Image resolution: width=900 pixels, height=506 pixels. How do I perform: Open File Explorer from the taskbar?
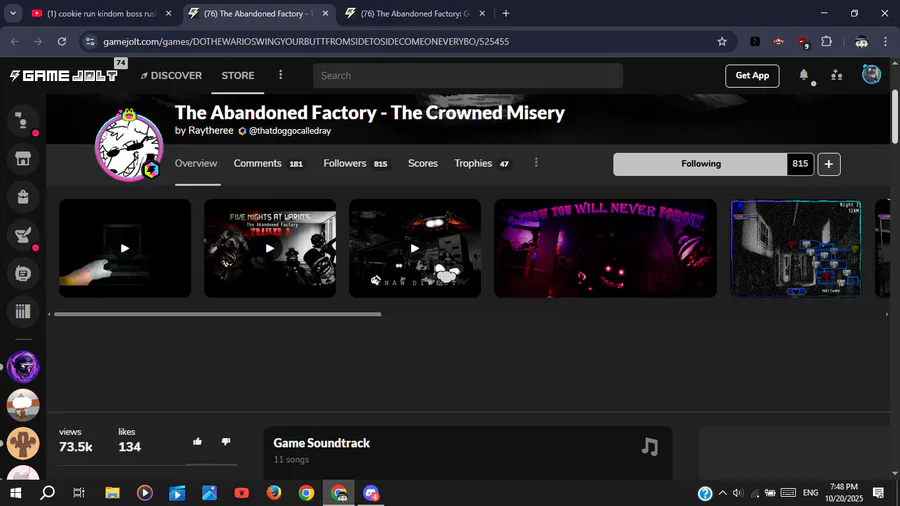[x=112, y=493]
